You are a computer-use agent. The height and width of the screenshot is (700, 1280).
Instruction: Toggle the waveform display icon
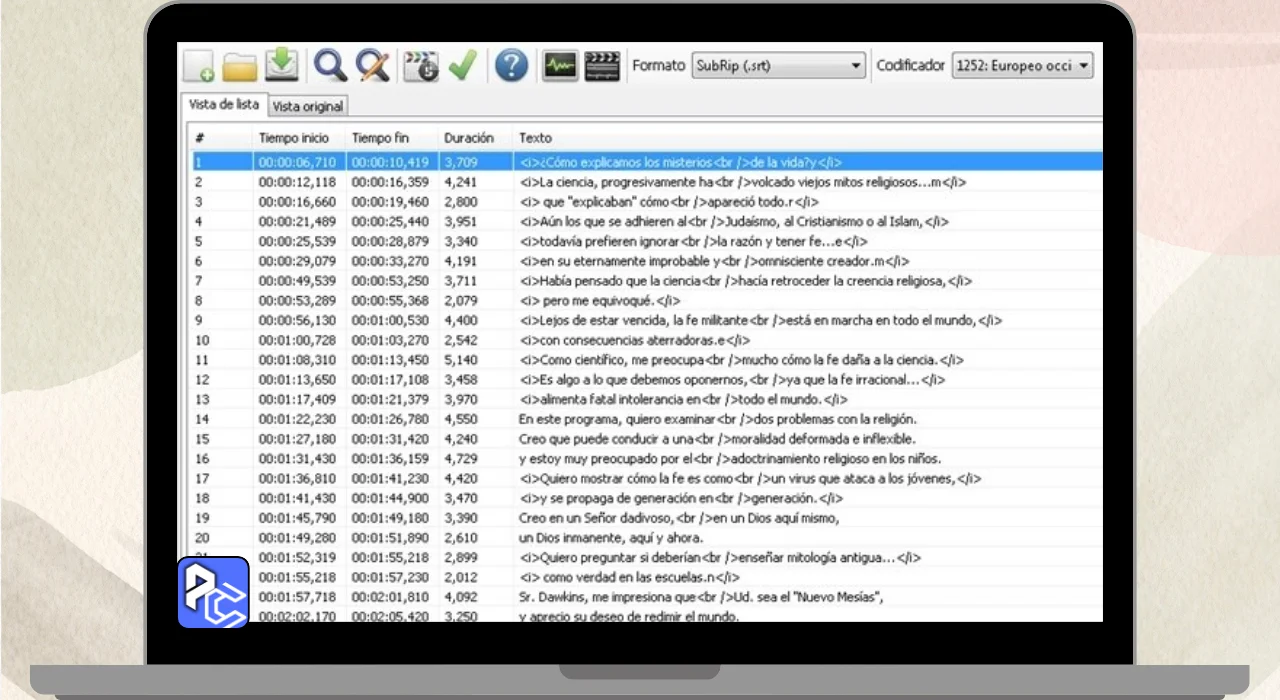[560, 66]
